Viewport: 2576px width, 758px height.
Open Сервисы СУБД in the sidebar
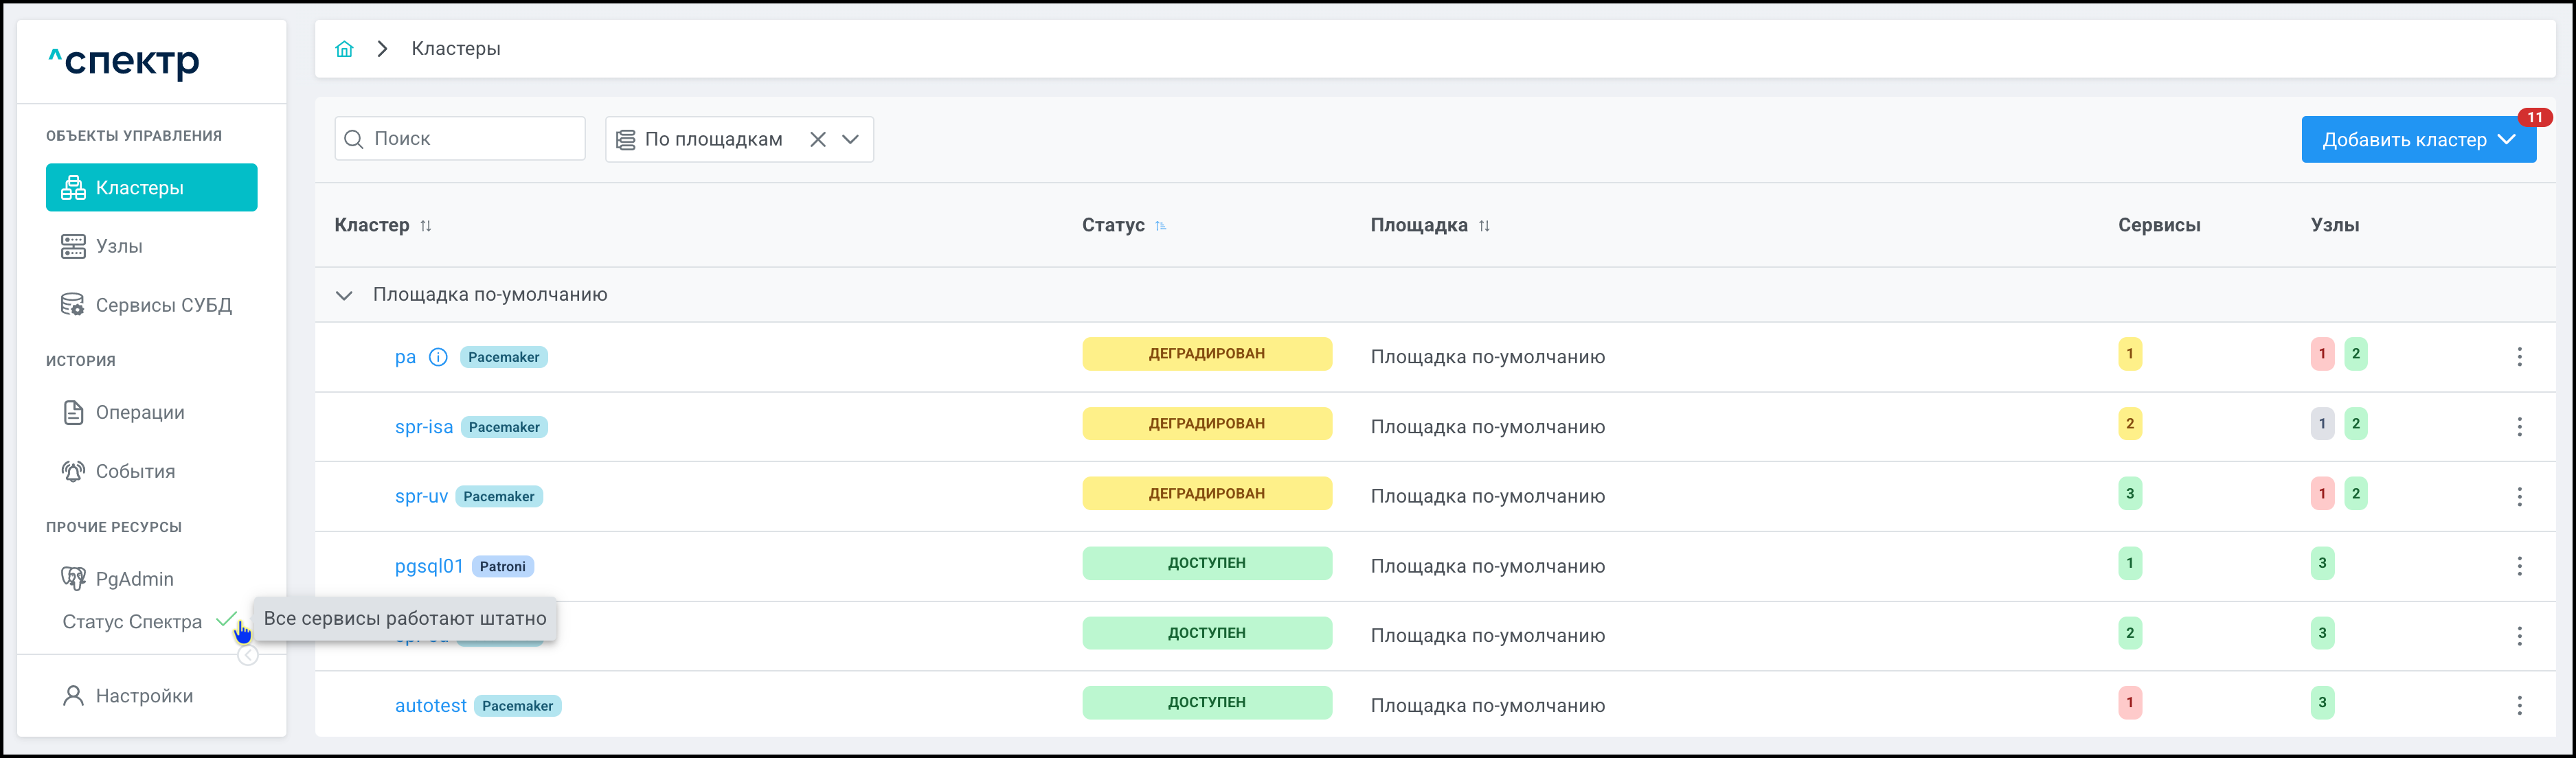[x=163, y=305]
